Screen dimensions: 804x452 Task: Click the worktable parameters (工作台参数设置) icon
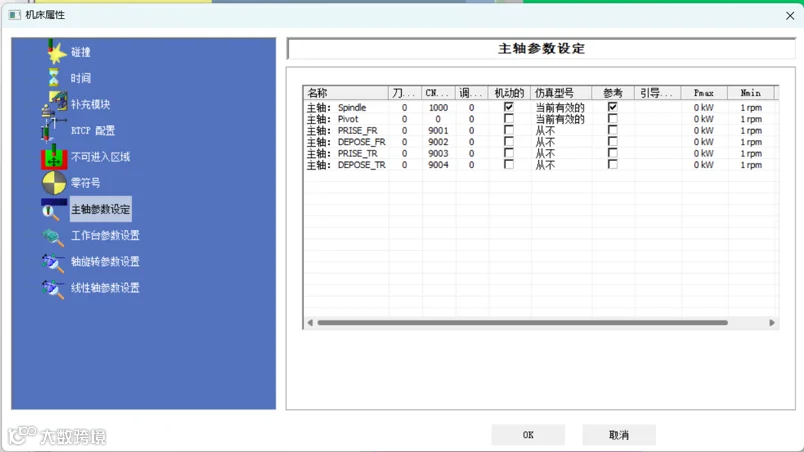pyautogui.click(x=53, y=236)
